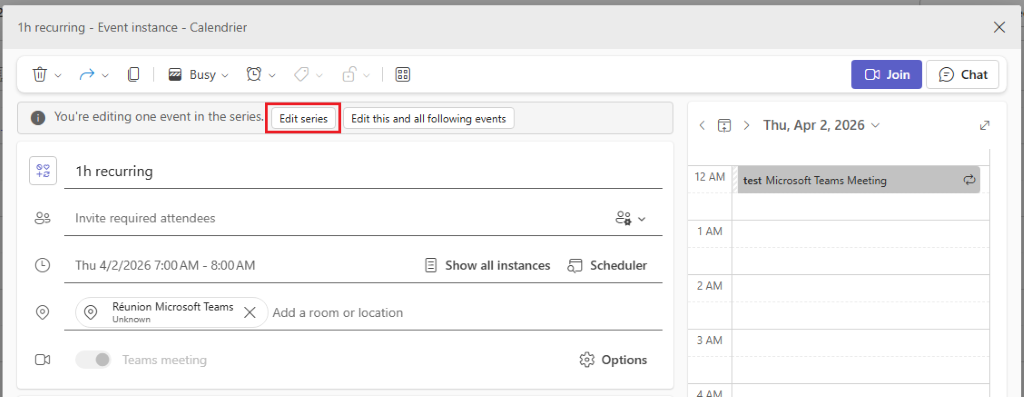Expand the reminder dropdown arrow
1024x397 pixels.
pos(272,75)
